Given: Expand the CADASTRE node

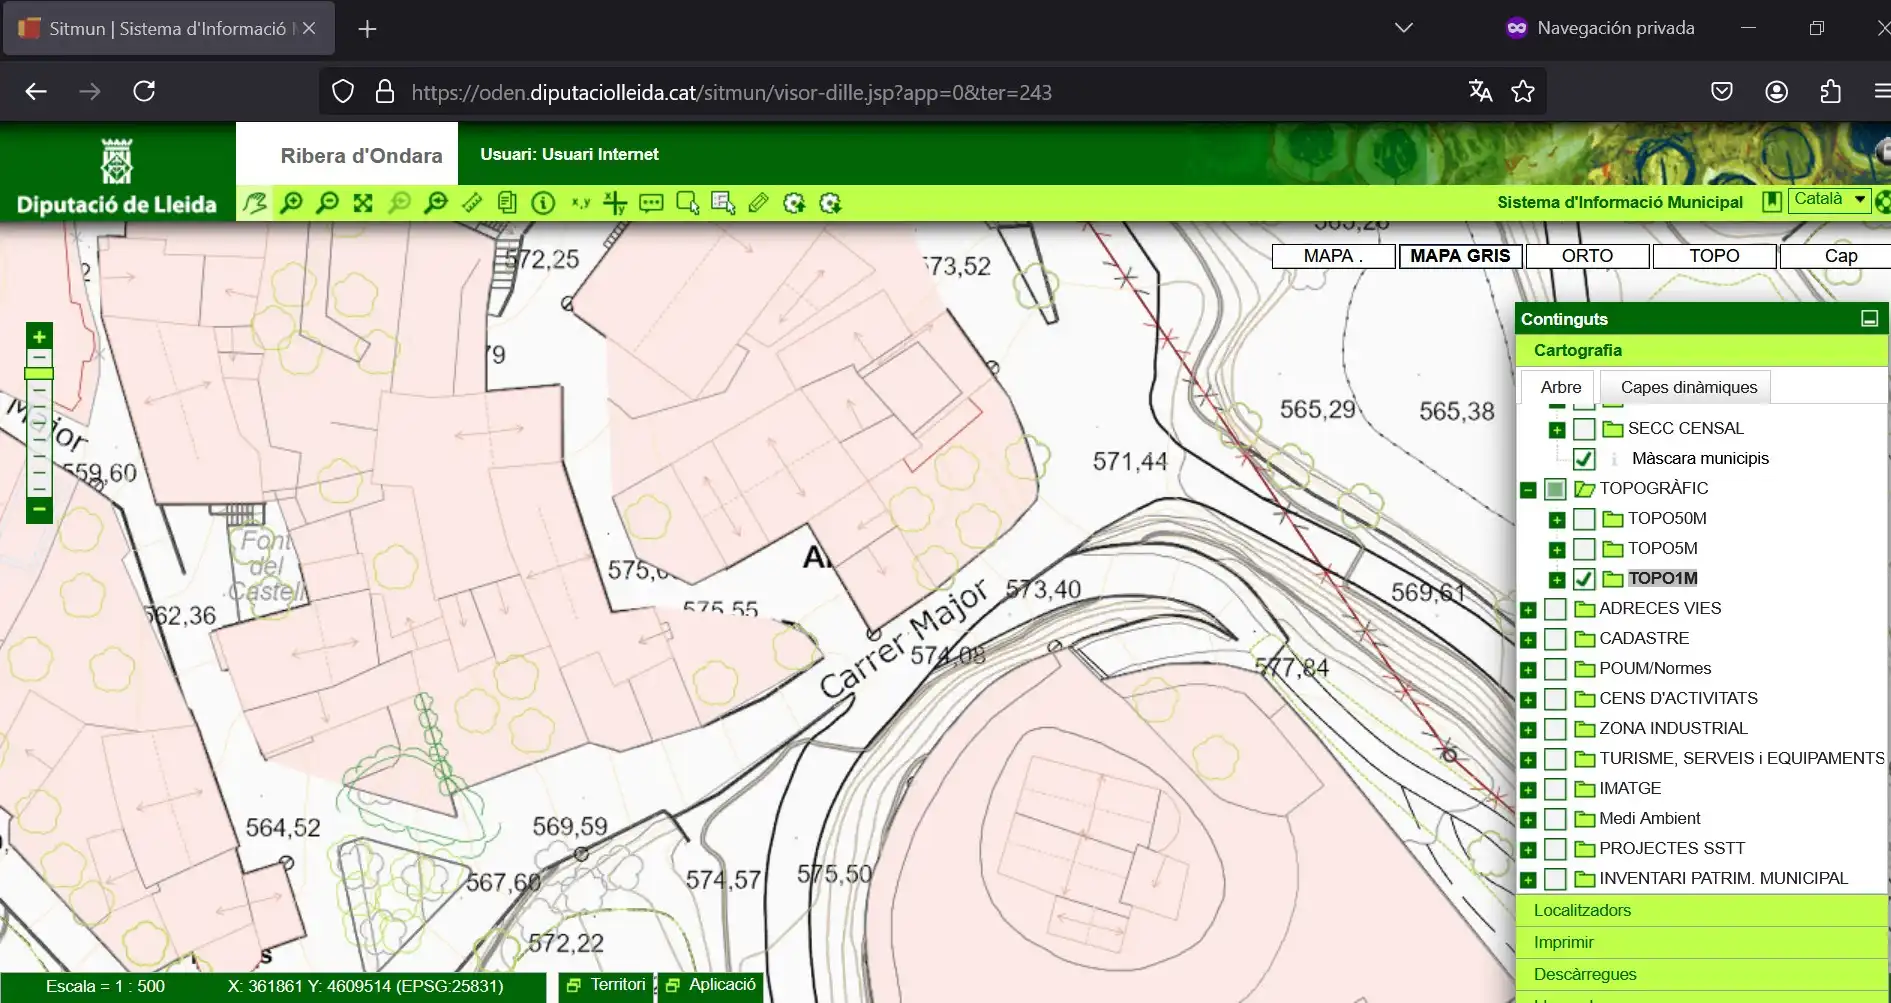Looking at the screenshot, I should click(1528, 640).
